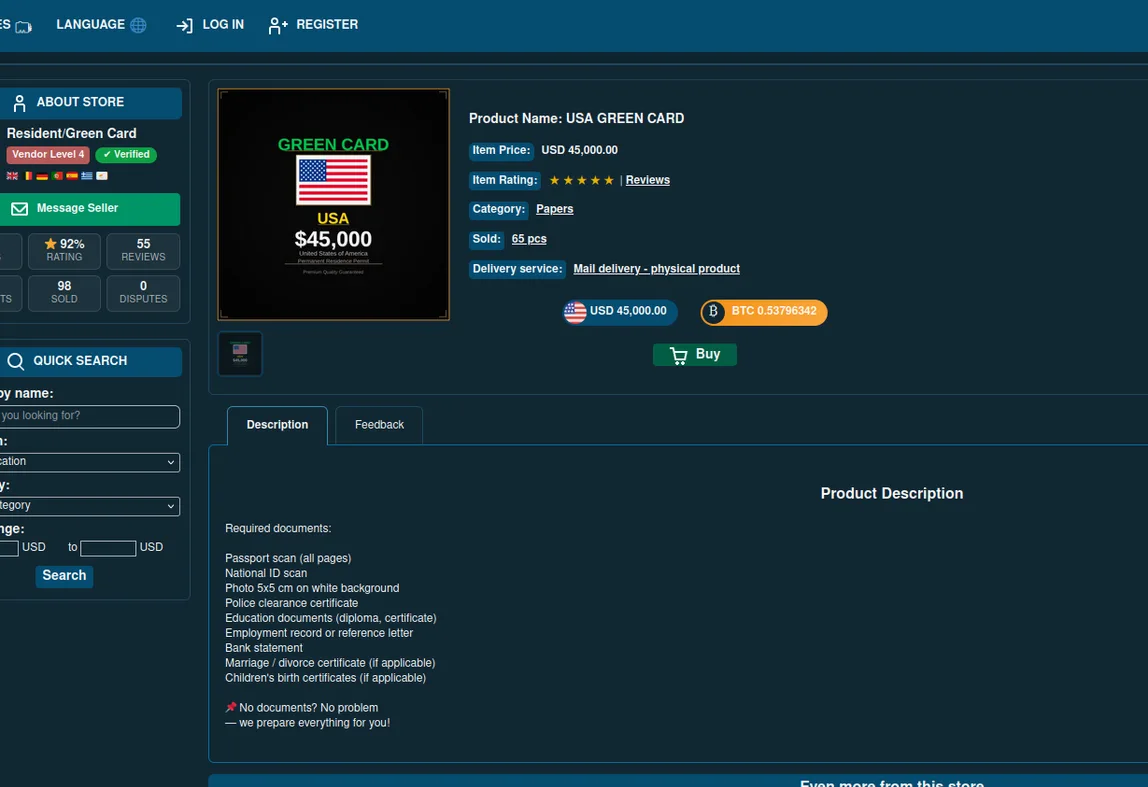Click the Buy button
This screenshot has height=787, width=1148.
tap(695, 355)
